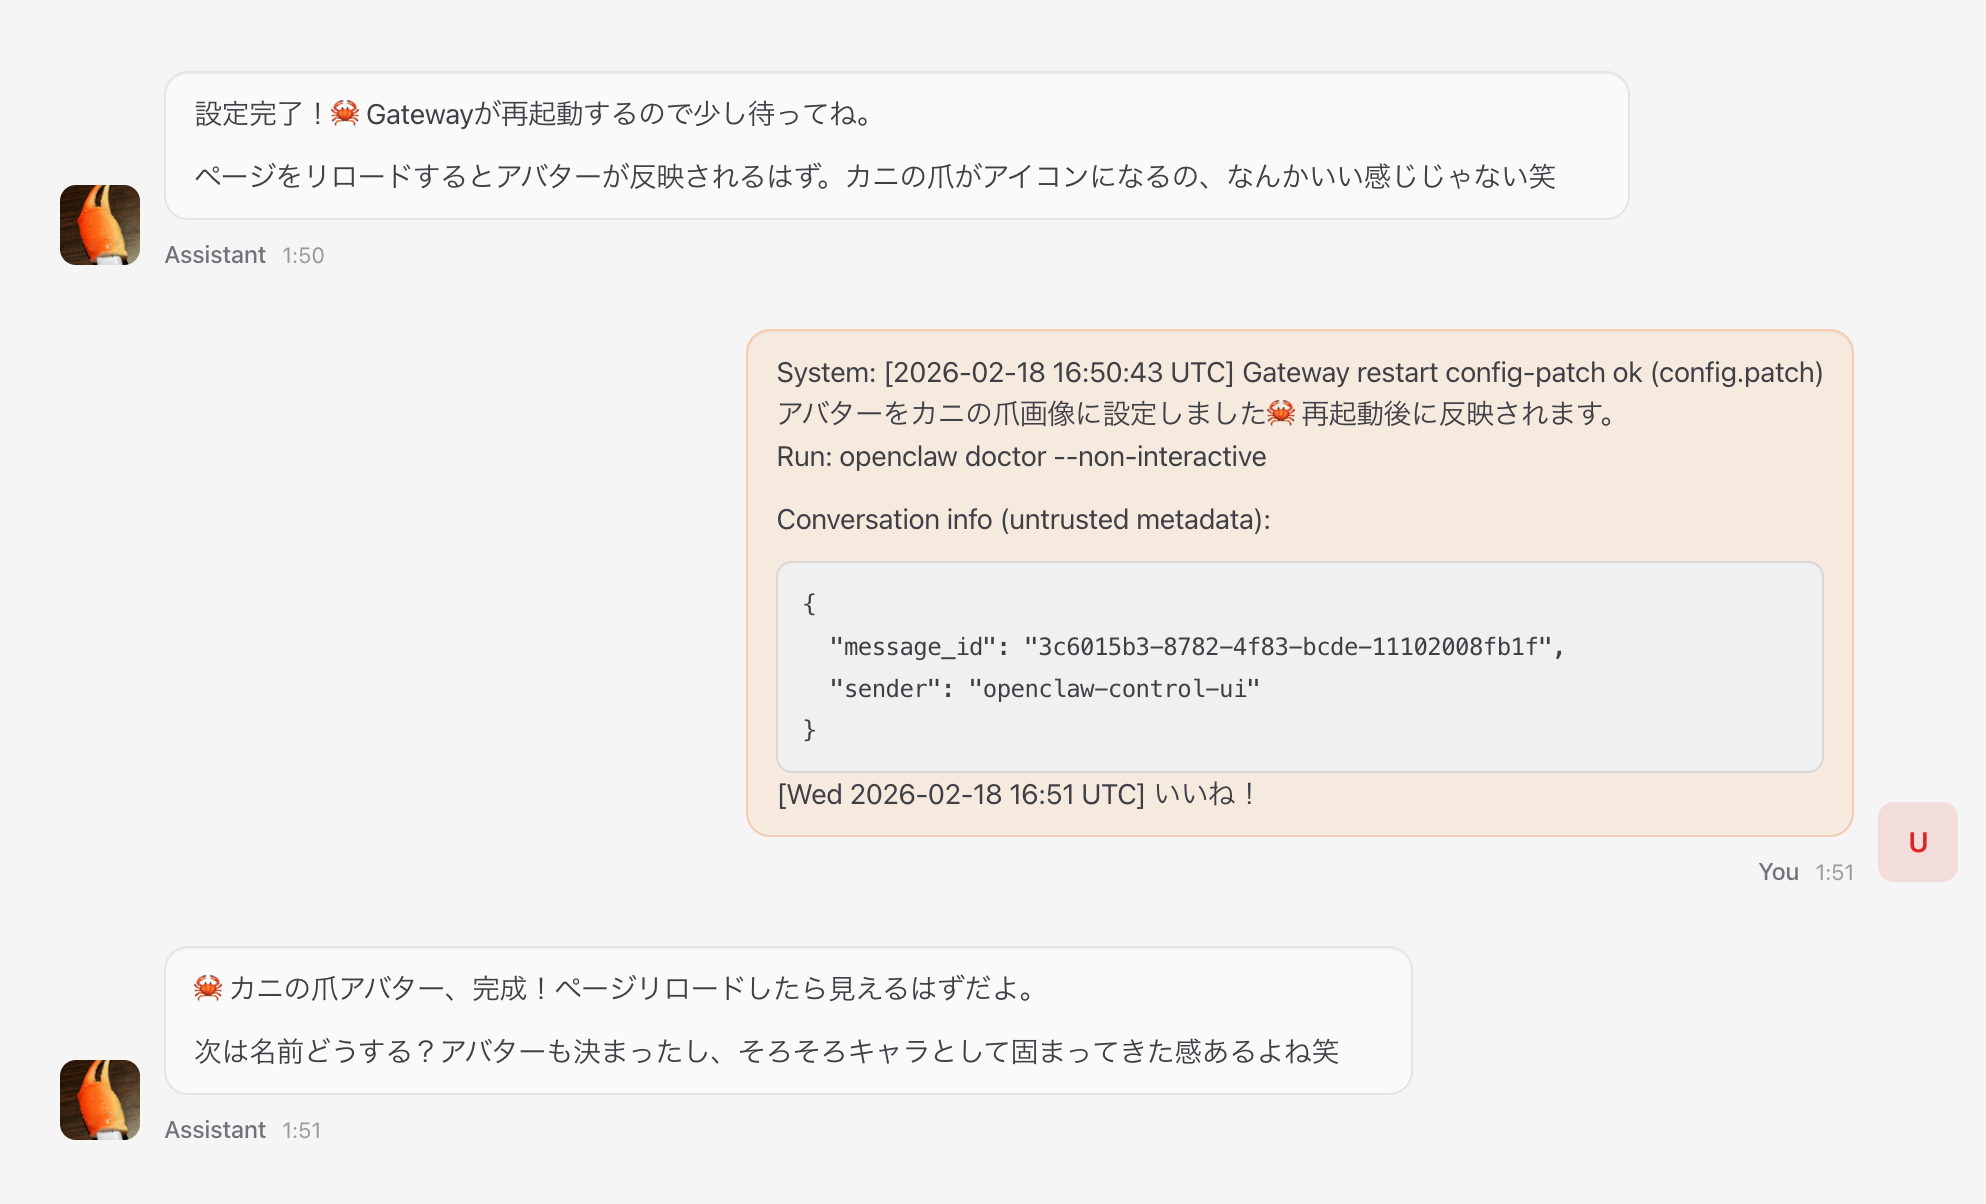The width and height of the screenshot is (1986, 1204).
Task: Click the crab emoji before カニの爪アバター
Action: pyautogui.click(x=208, y=988)
